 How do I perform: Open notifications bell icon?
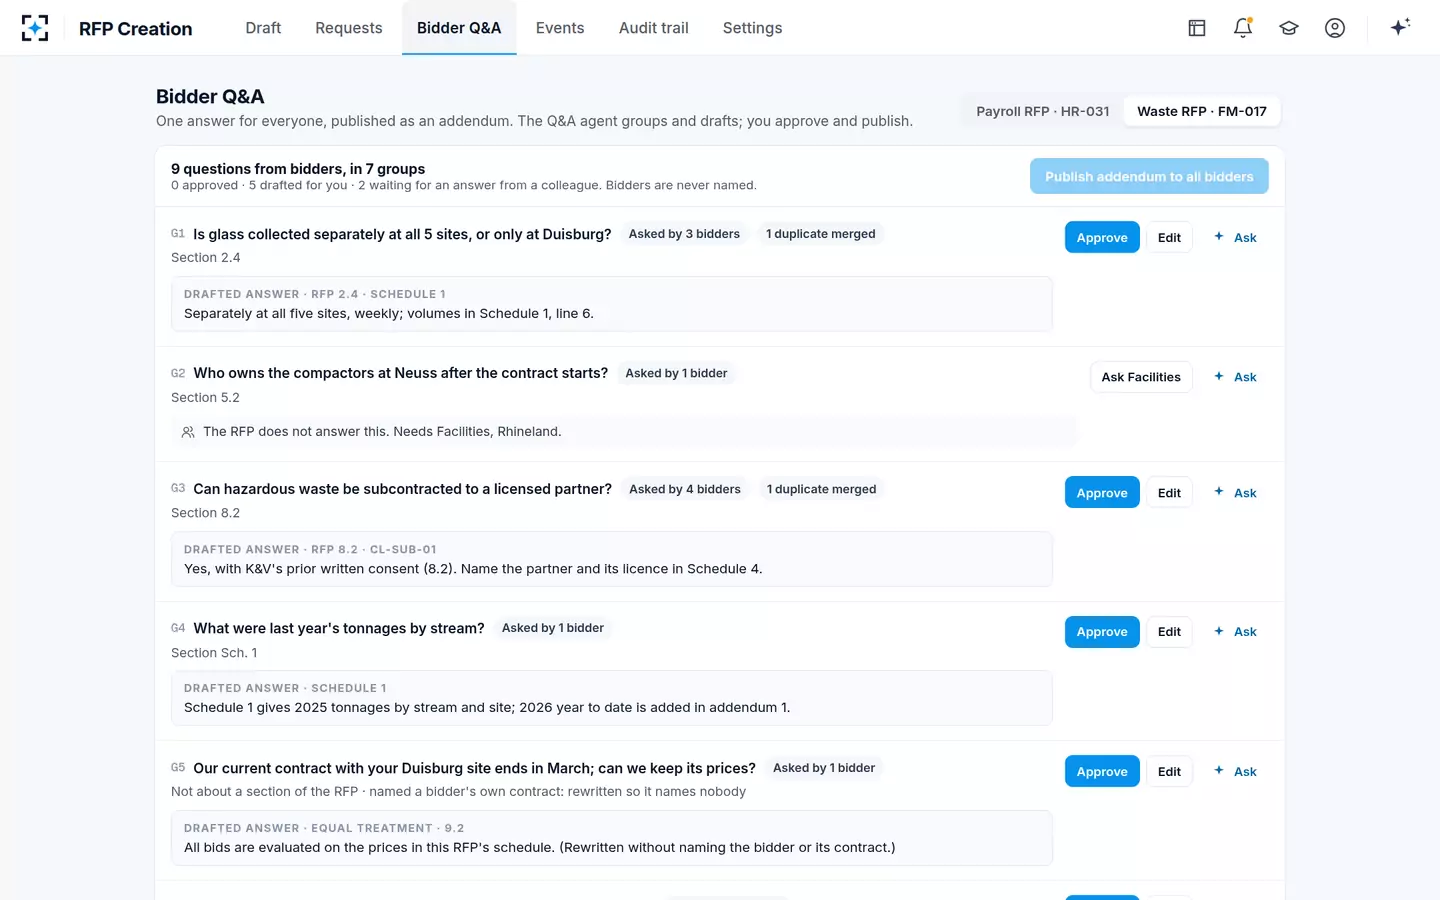click(1243, 28)
